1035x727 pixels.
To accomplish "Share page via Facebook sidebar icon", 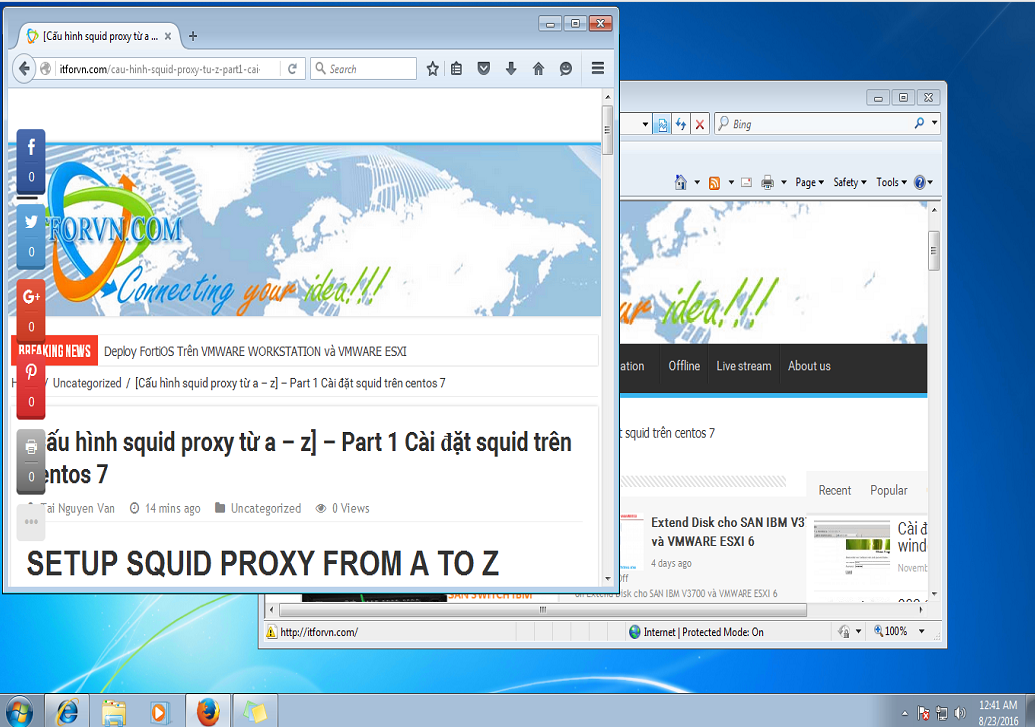I will coord(31,149).
